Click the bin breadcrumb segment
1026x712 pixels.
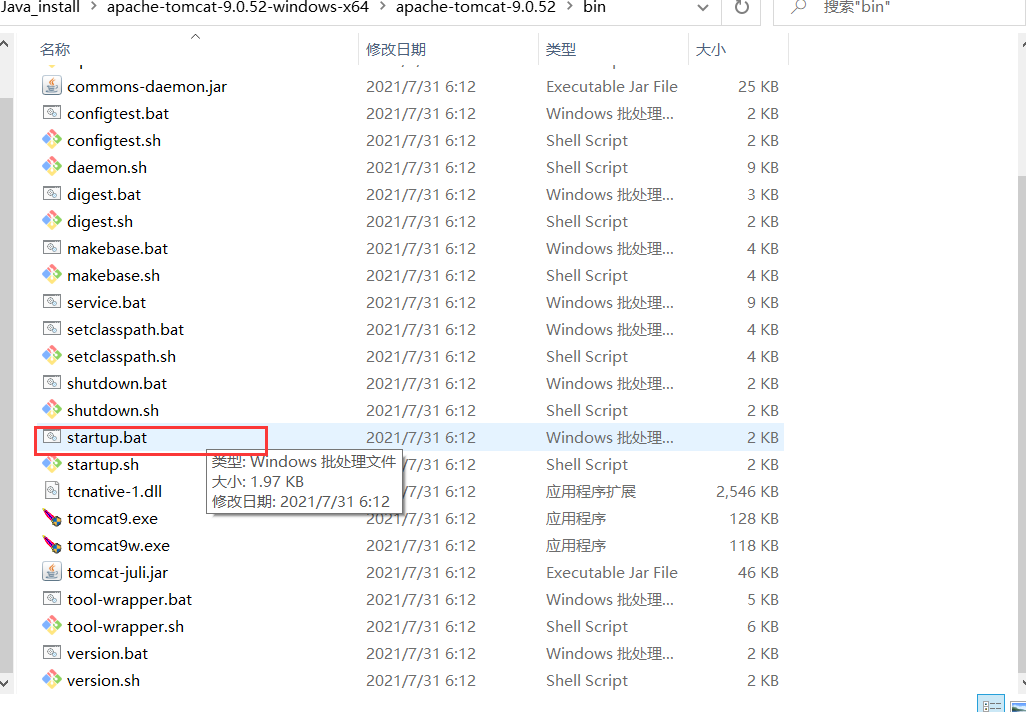[594, 8]
